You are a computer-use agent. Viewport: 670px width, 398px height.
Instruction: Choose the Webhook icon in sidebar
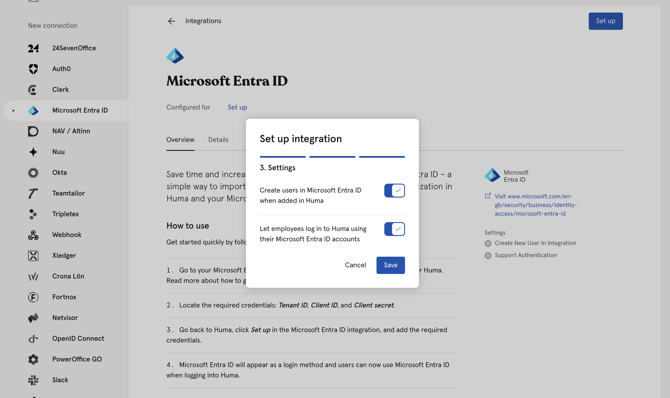tap(33, 235)
